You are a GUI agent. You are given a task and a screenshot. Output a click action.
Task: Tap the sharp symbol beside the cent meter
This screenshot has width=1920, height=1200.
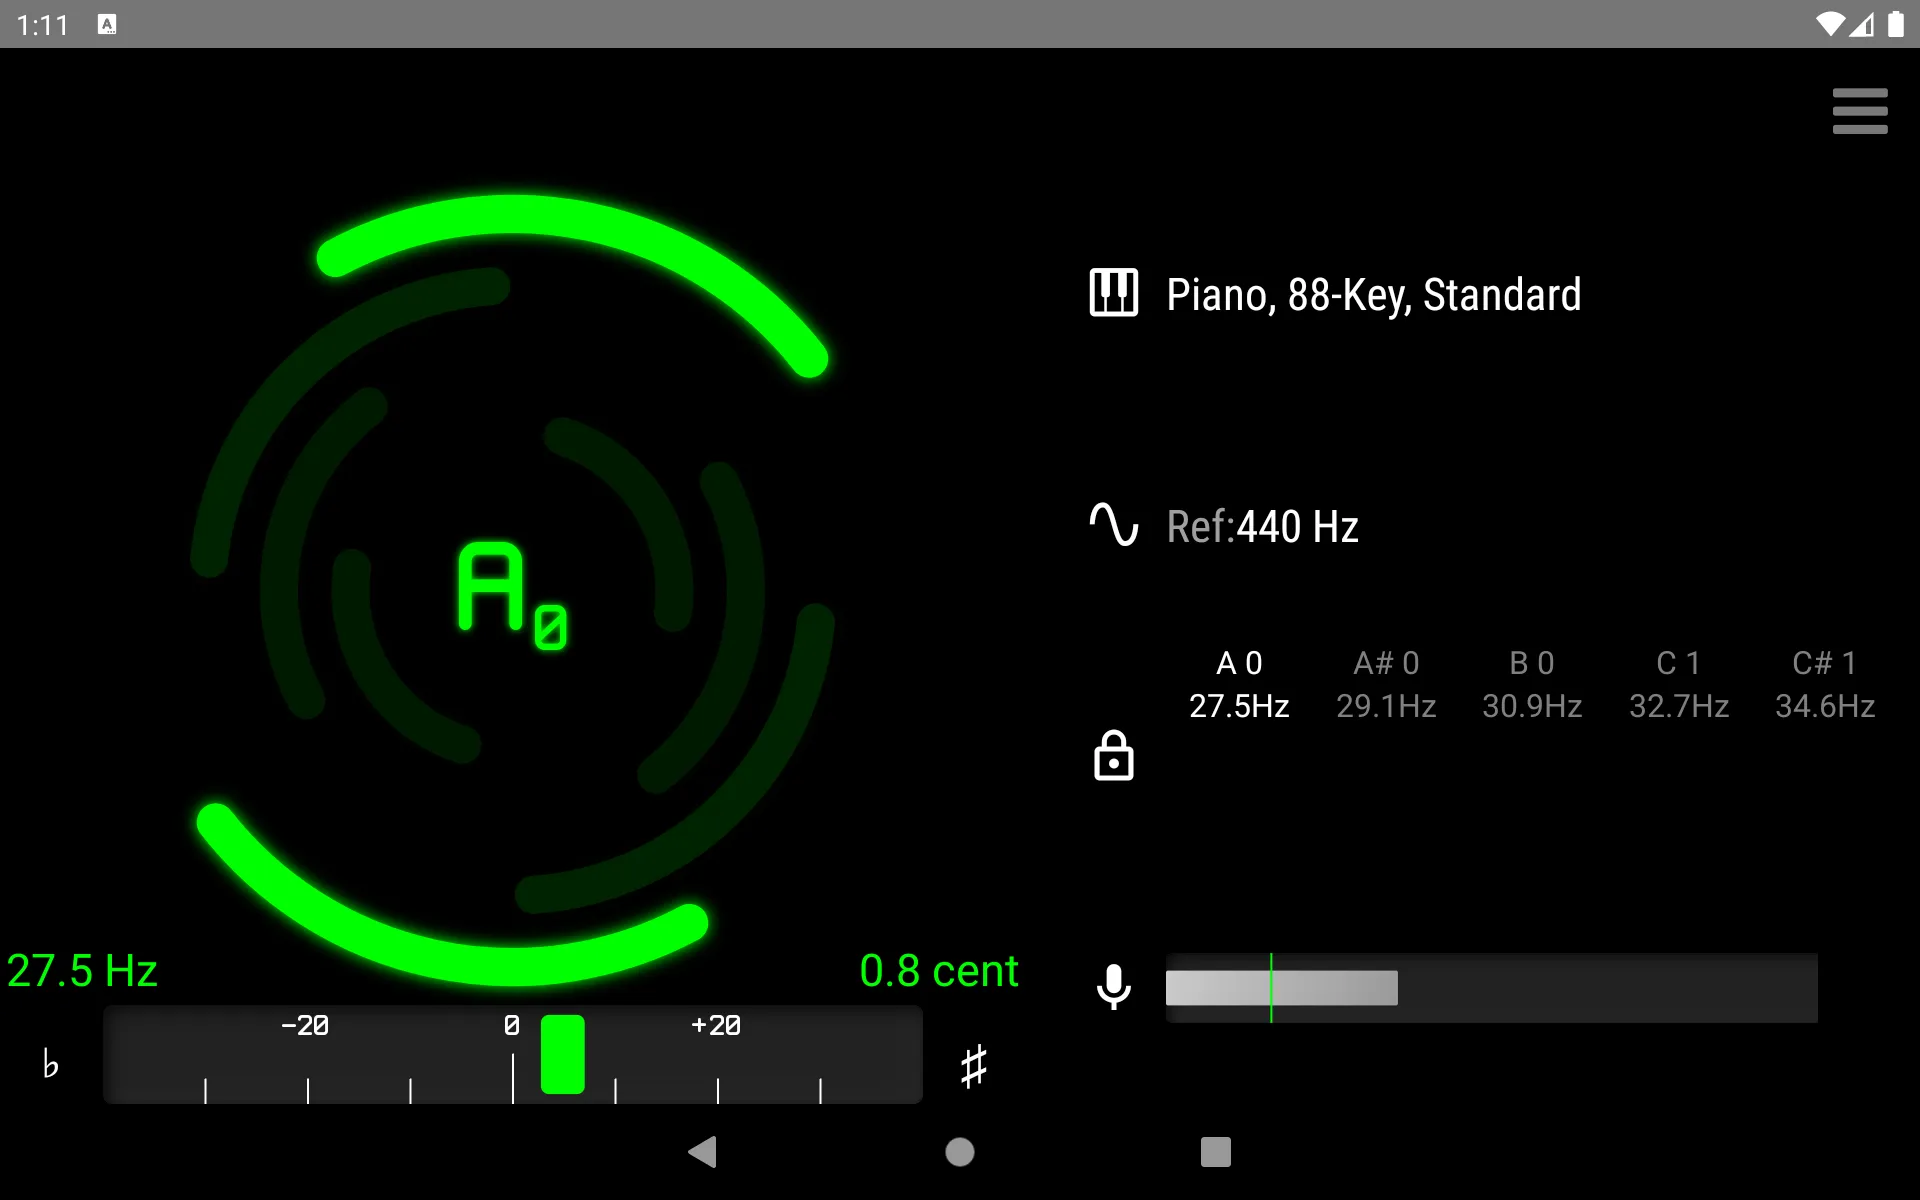(x=973, y=1066)
